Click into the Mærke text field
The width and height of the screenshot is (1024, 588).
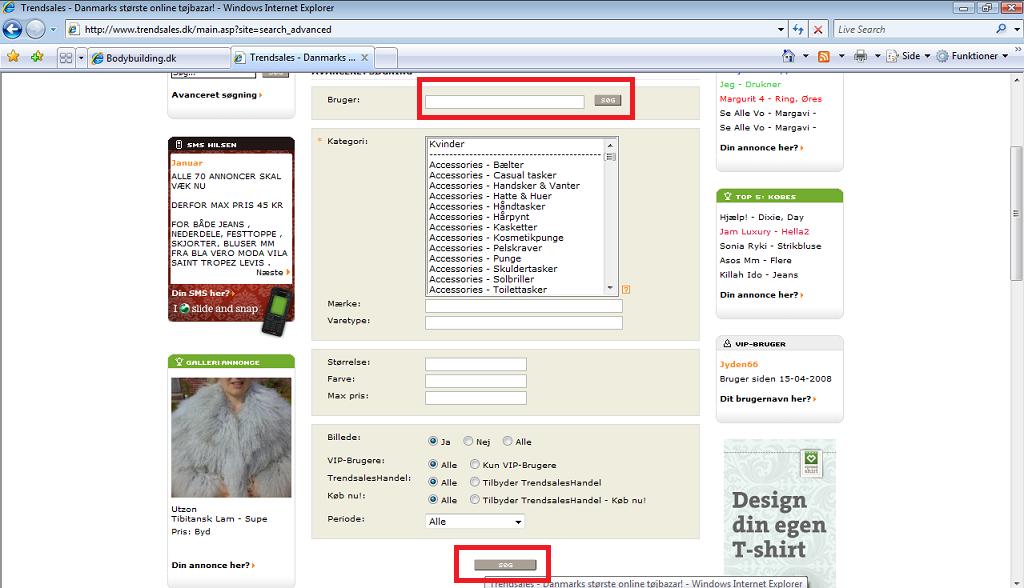click(x=524, y=306)
